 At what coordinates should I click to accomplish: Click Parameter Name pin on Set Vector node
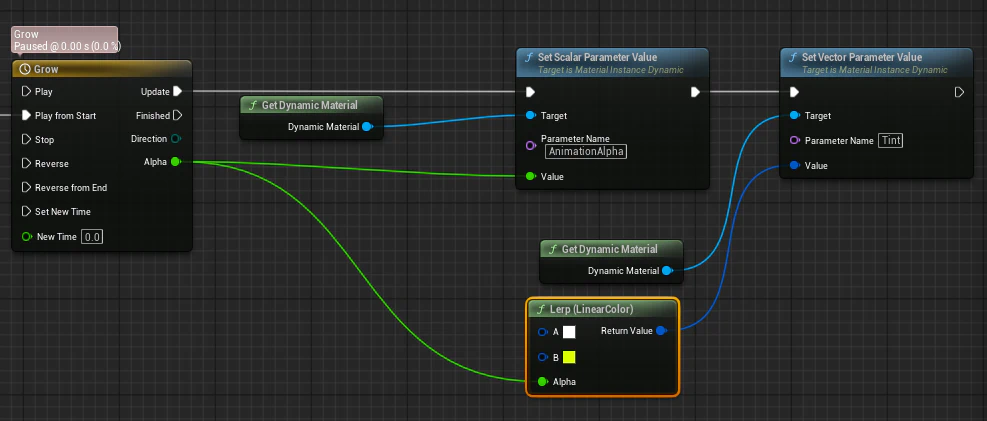[794, 140]
